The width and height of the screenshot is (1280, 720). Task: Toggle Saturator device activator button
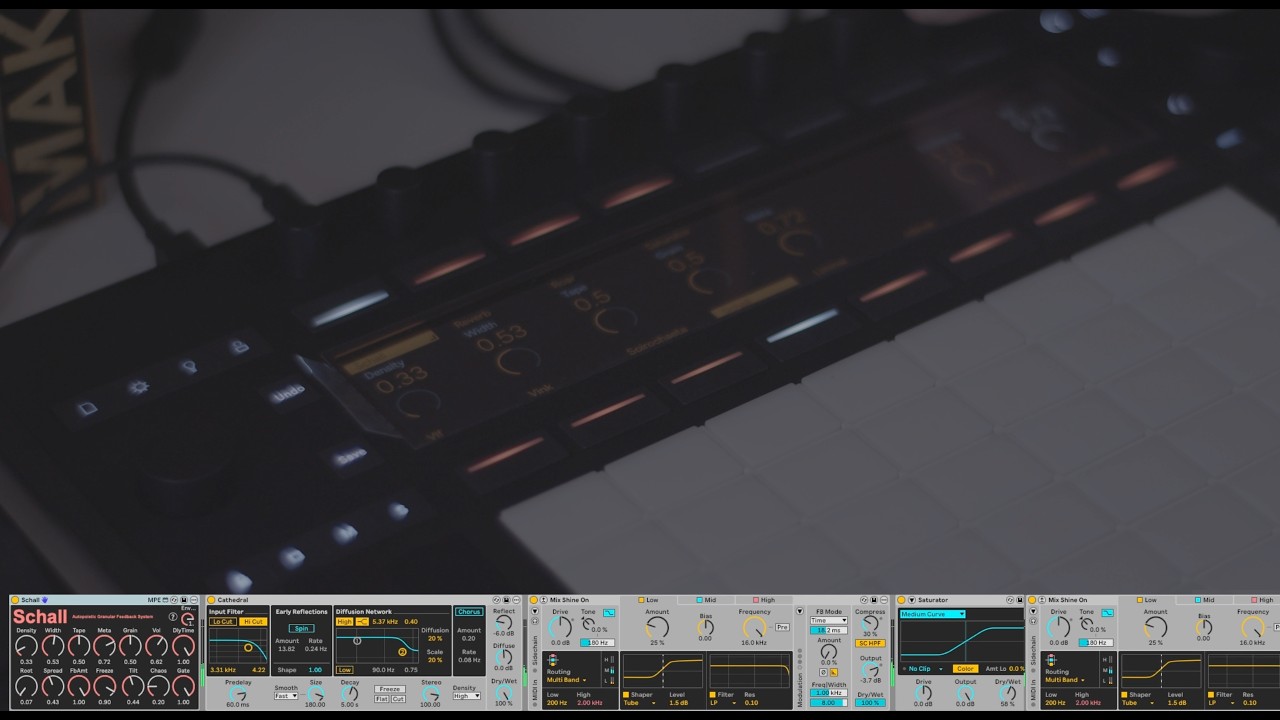900,600
